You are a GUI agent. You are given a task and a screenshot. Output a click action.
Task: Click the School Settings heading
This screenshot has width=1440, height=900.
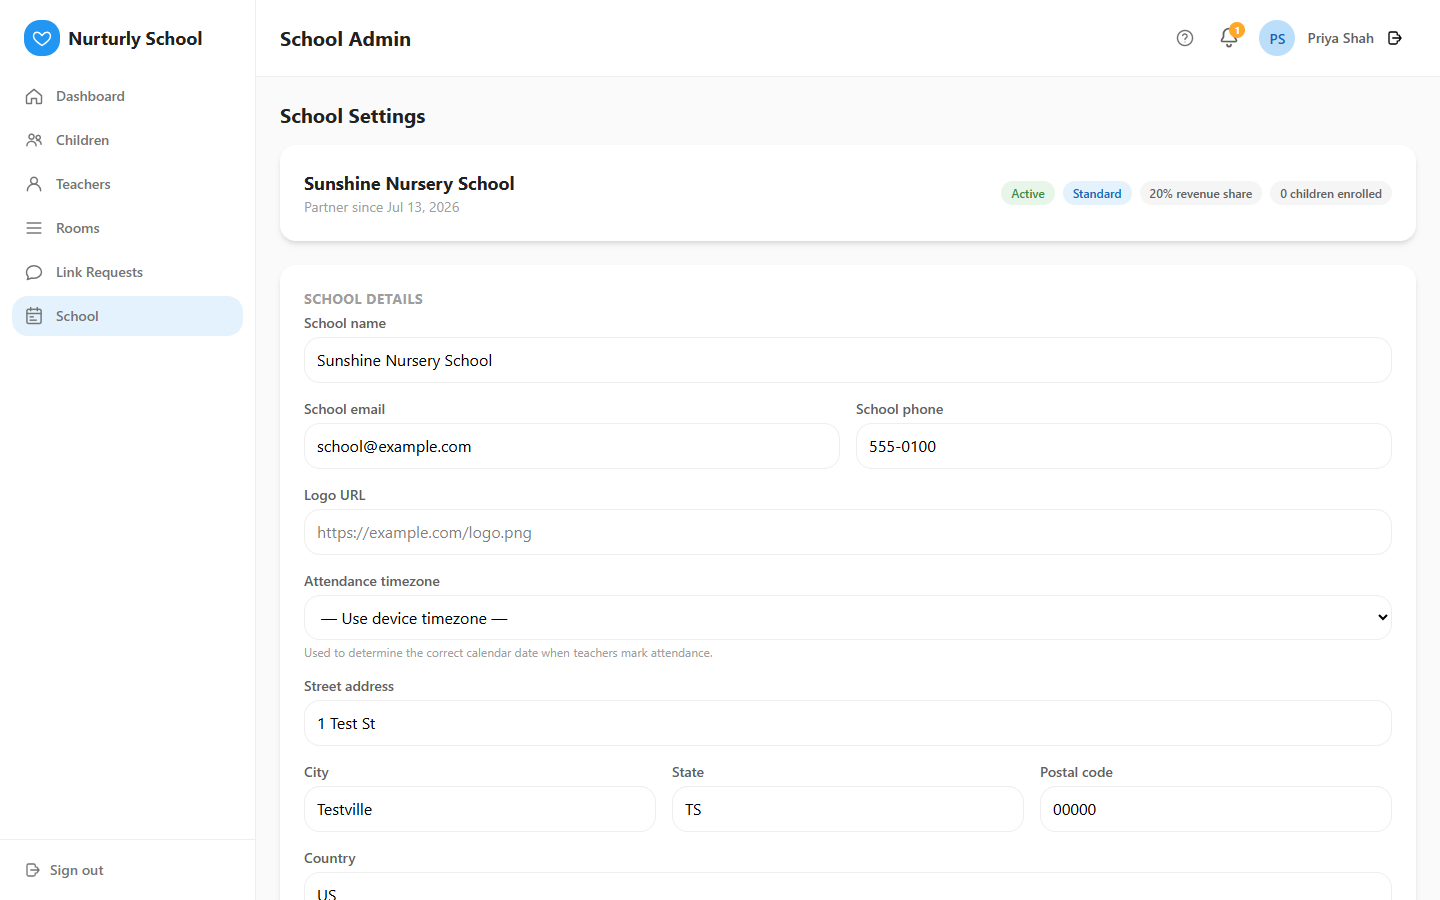(x=352, y=116)
